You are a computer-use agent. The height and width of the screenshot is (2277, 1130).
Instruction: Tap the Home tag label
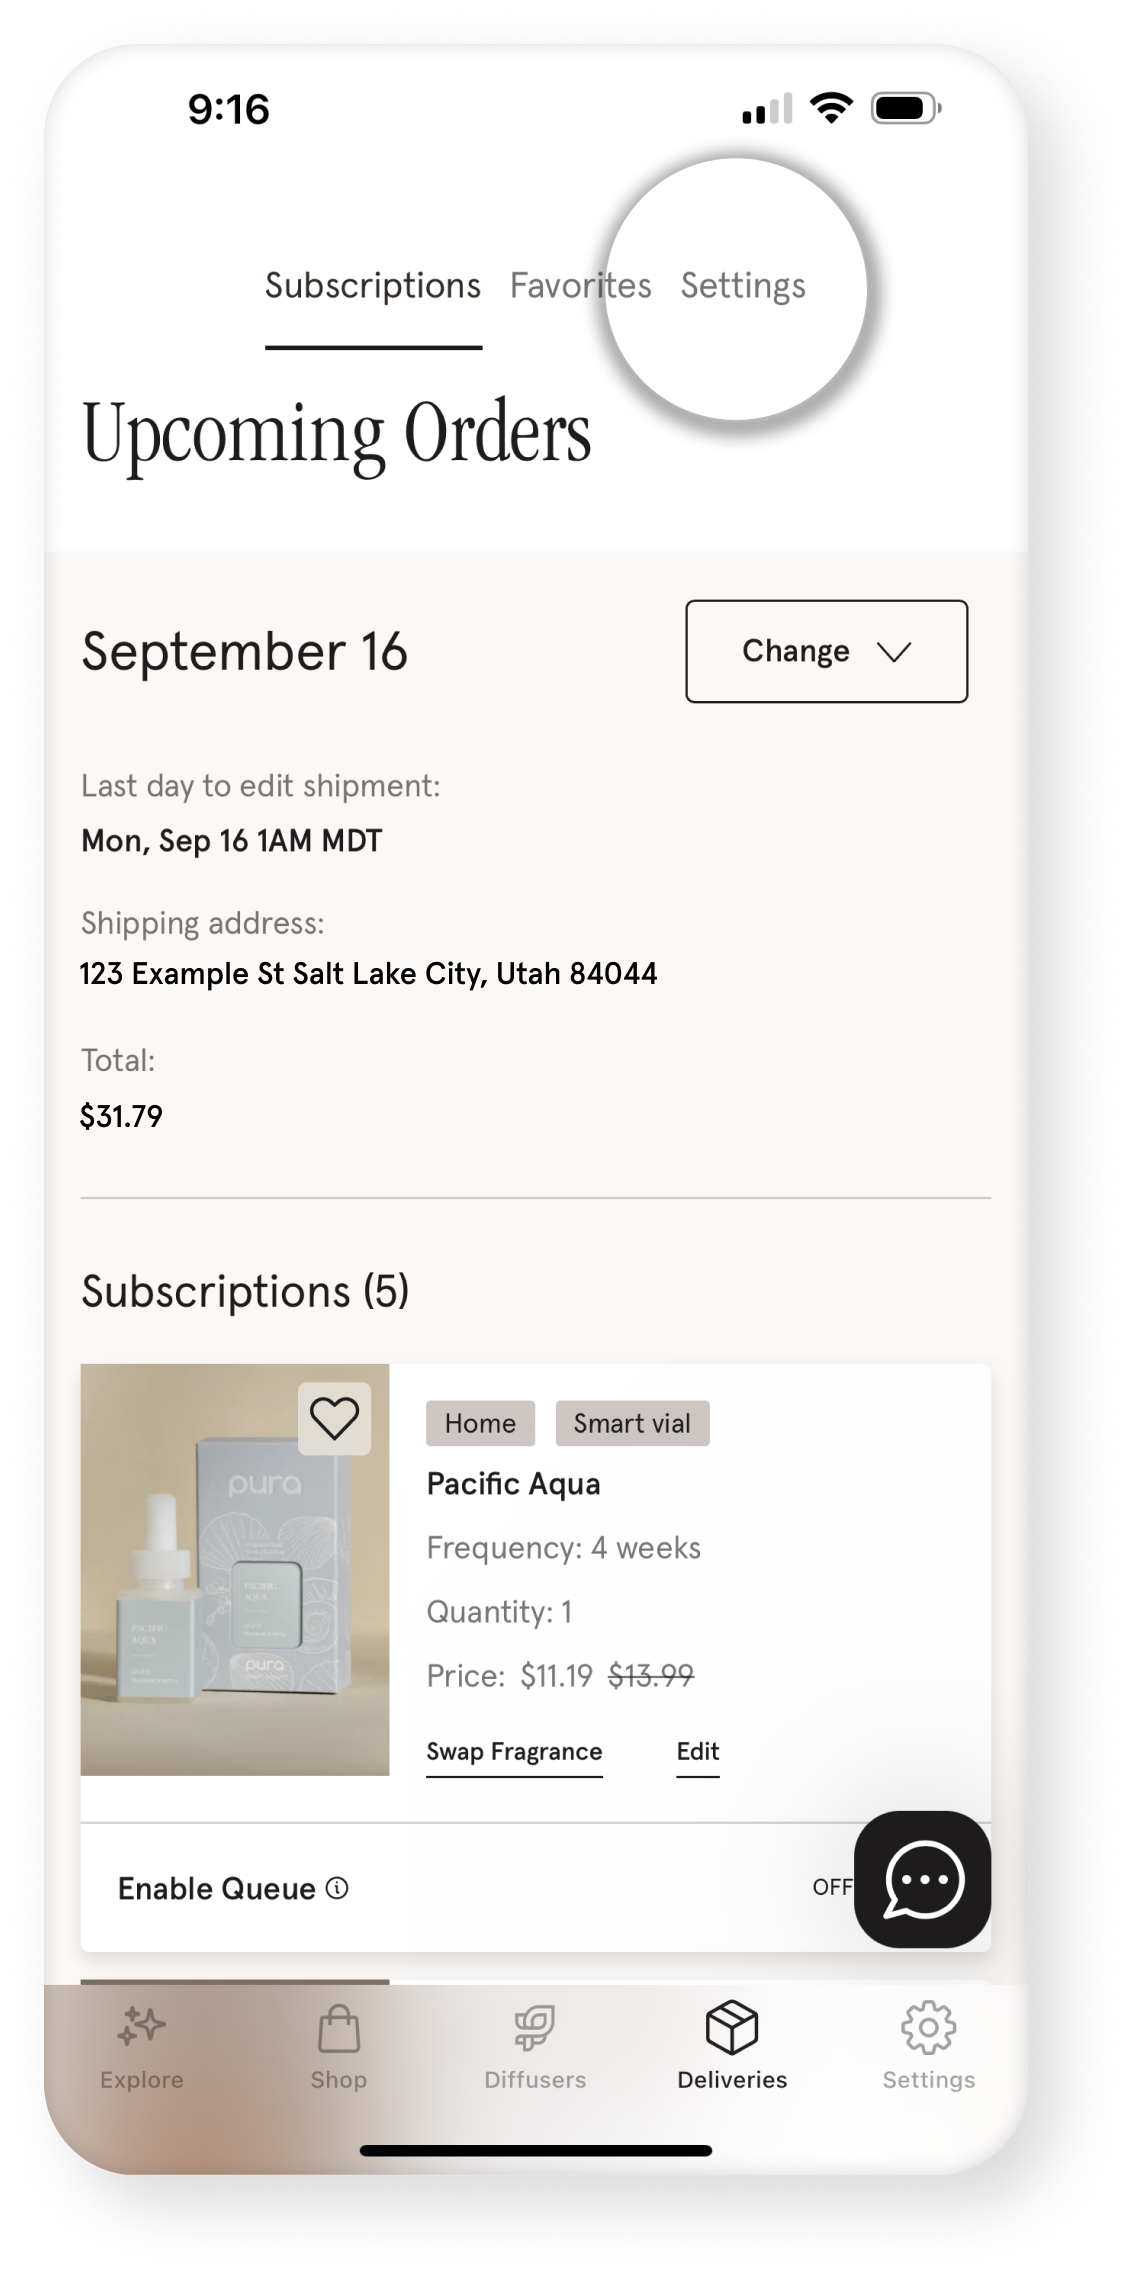coord(480,1423)
